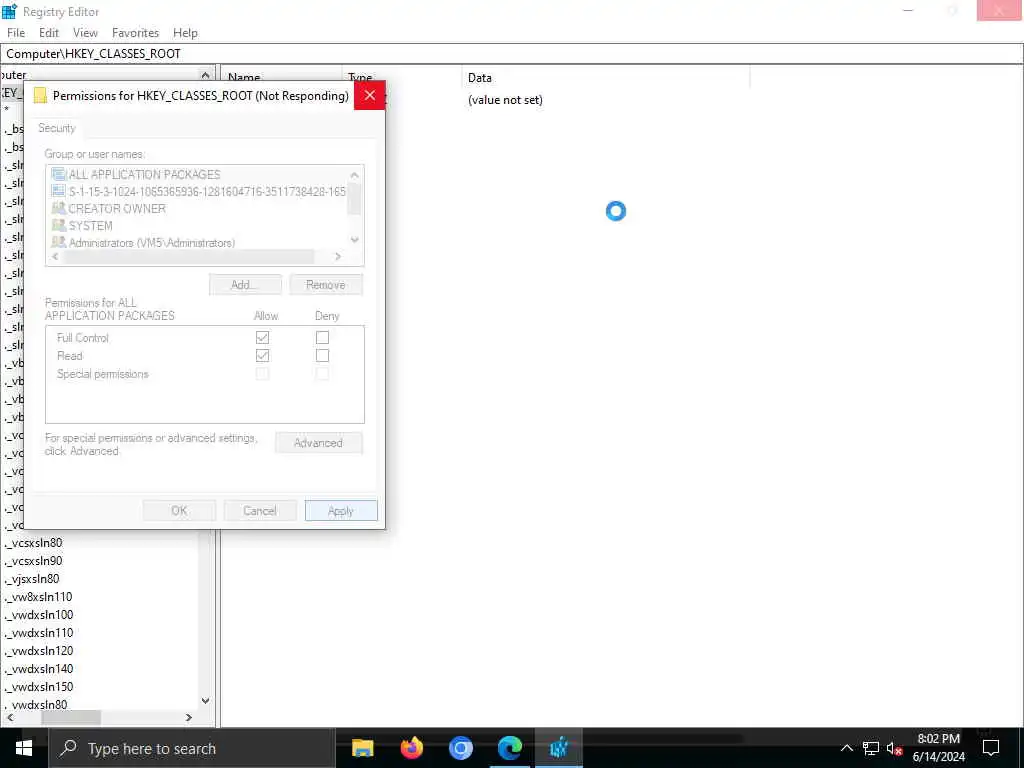The image size is (1024, 768).
Task: Click tree pane horizontal scrollbar thumb
Action: pyautogui.click(x=71, y=718)
